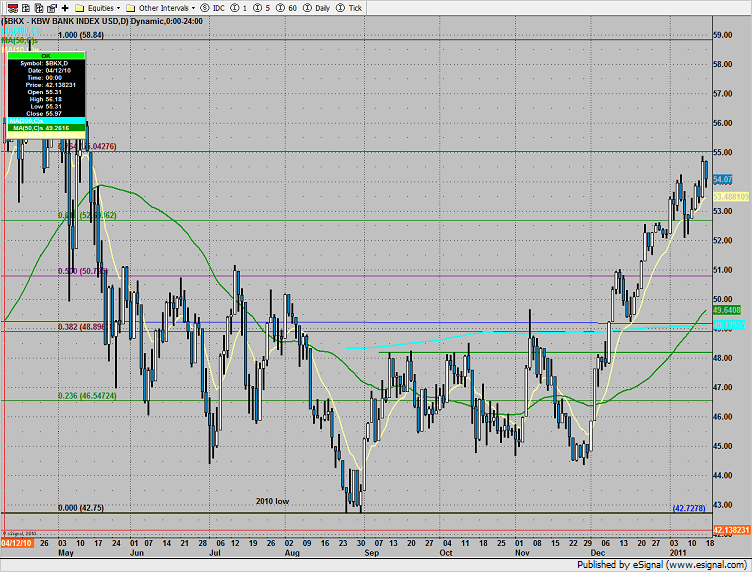Click the 53.488109 yellow MA price marker

pyautogui.click(x=730, y=197)
